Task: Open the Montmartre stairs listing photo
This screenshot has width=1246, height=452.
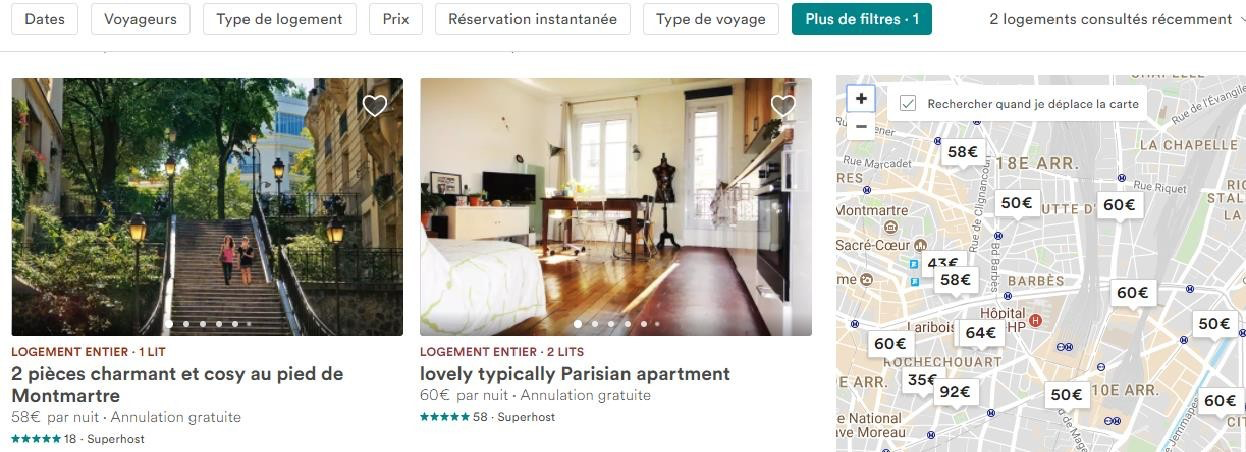Action: (x=207, y=207)
